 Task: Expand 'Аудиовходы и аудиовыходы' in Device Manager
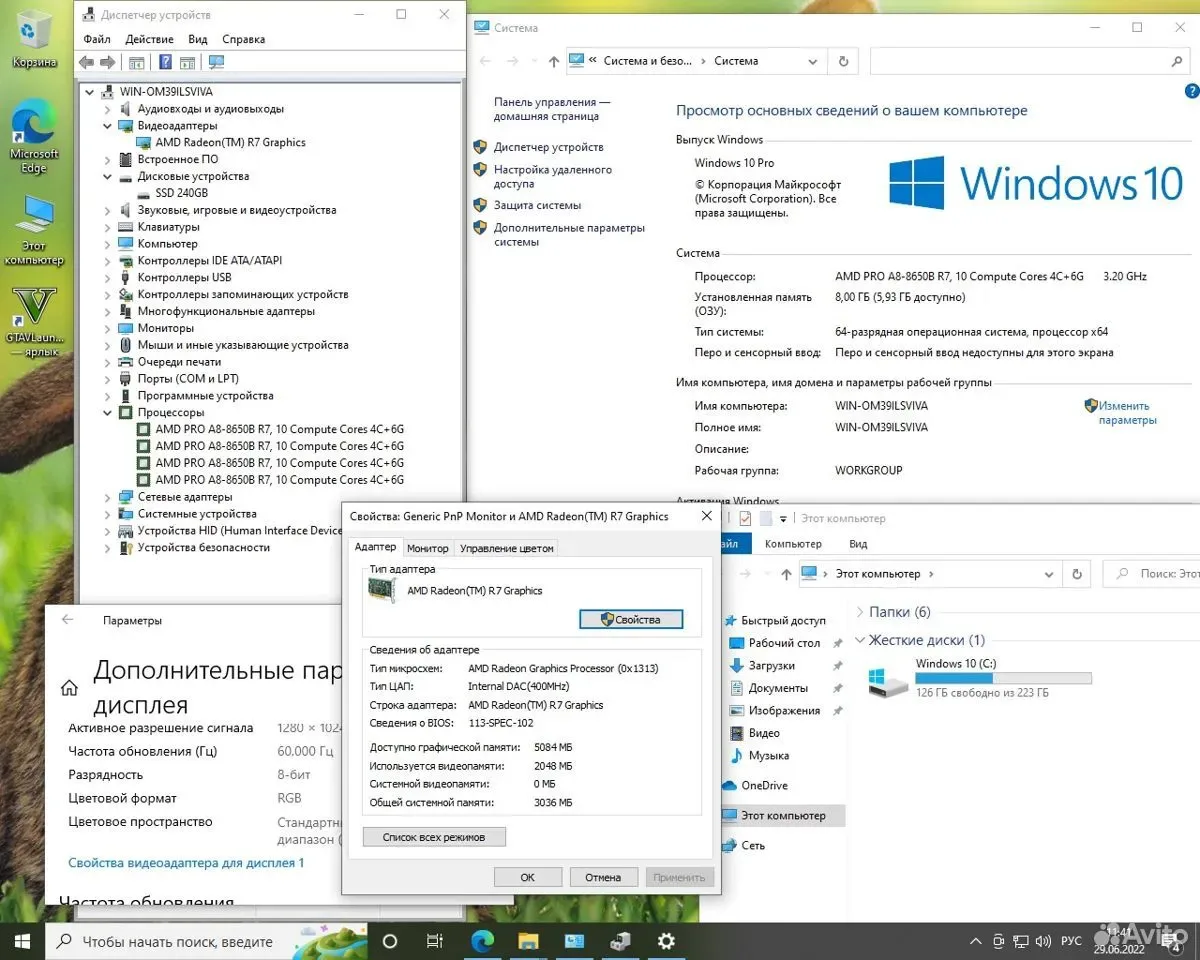pos(108,109)
